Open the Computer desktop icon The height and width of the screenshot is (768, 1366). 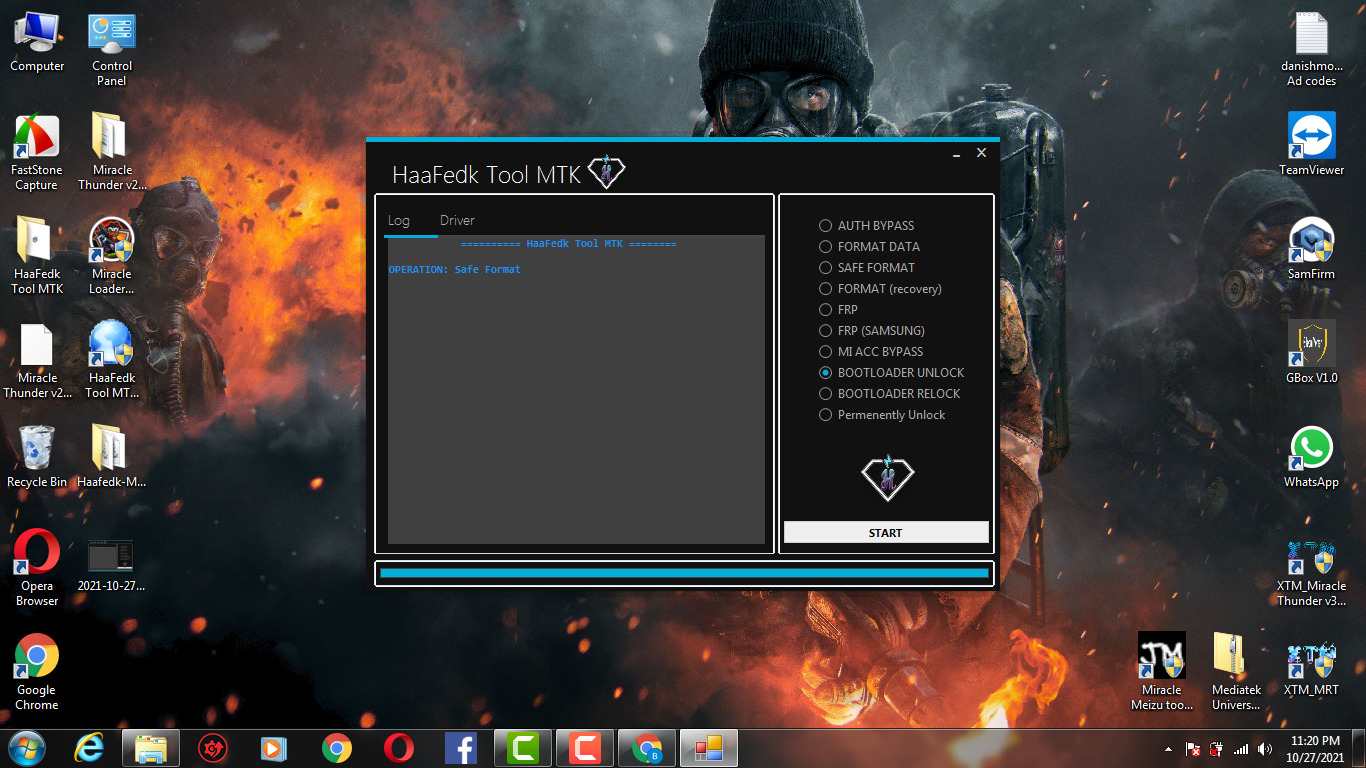click(37, 43)
